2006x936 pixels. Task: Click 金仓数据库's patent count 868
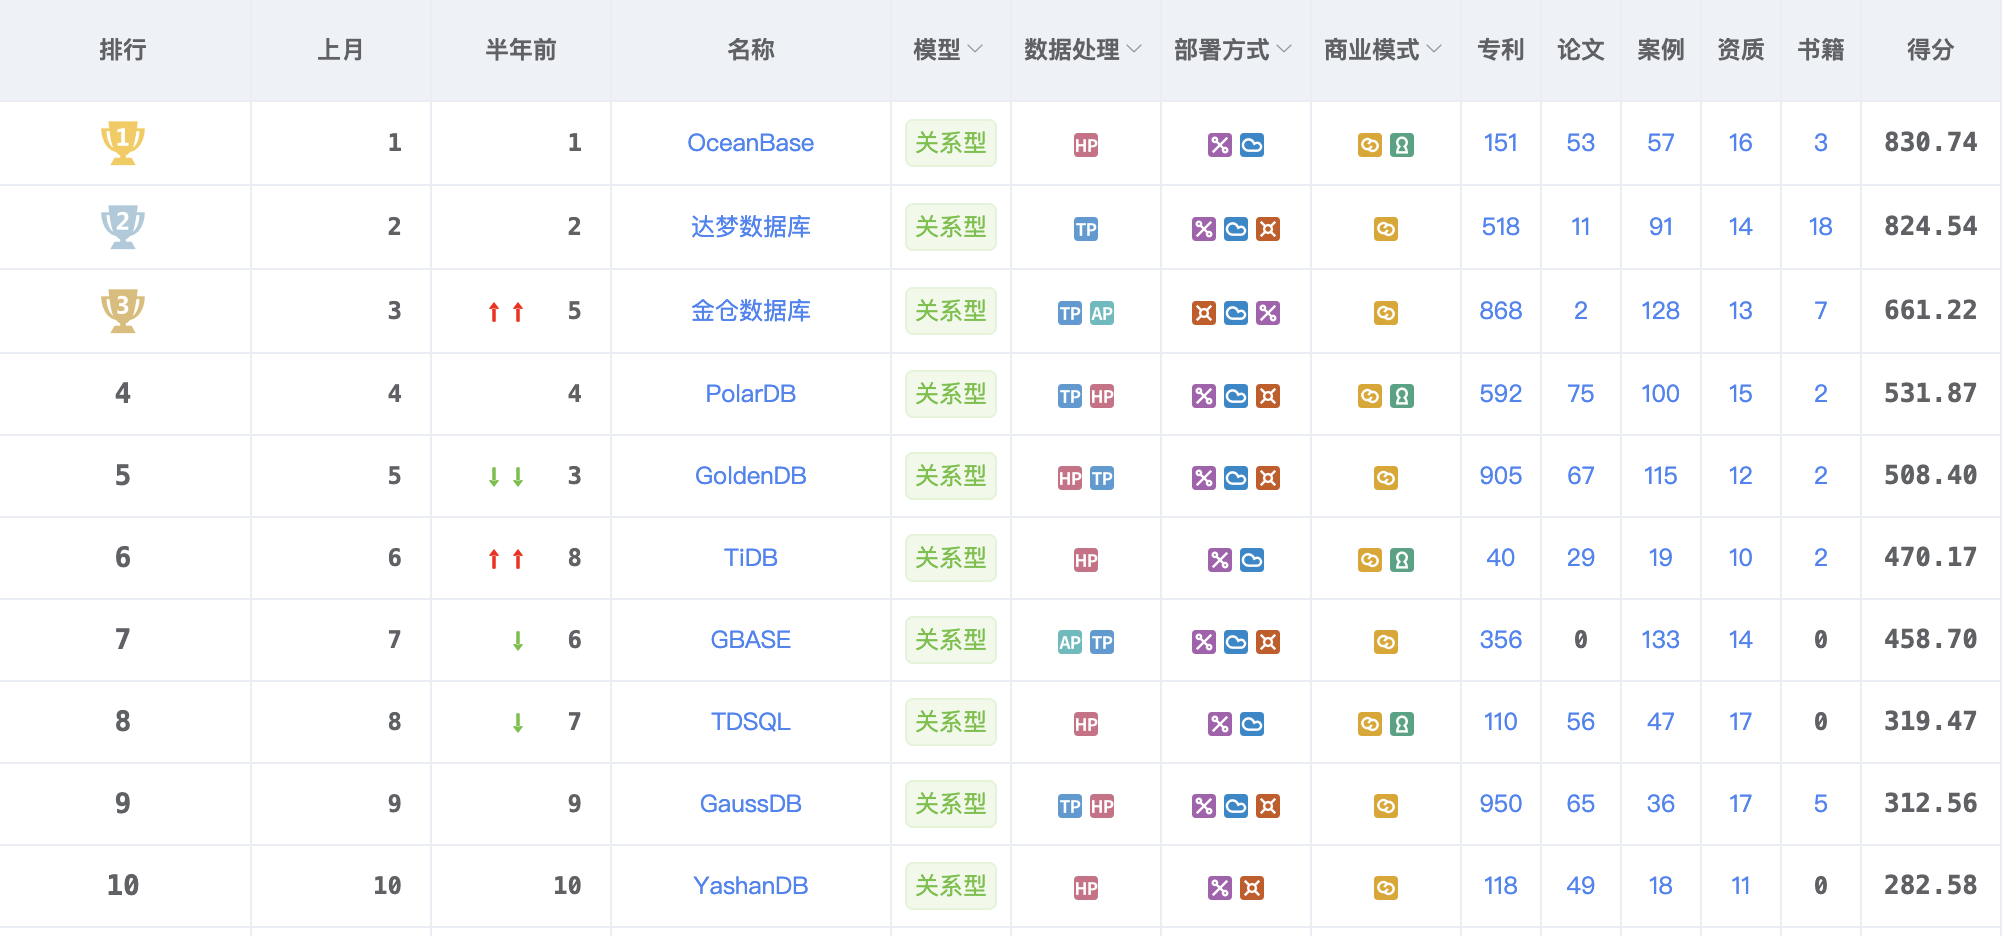point(1501,311)
